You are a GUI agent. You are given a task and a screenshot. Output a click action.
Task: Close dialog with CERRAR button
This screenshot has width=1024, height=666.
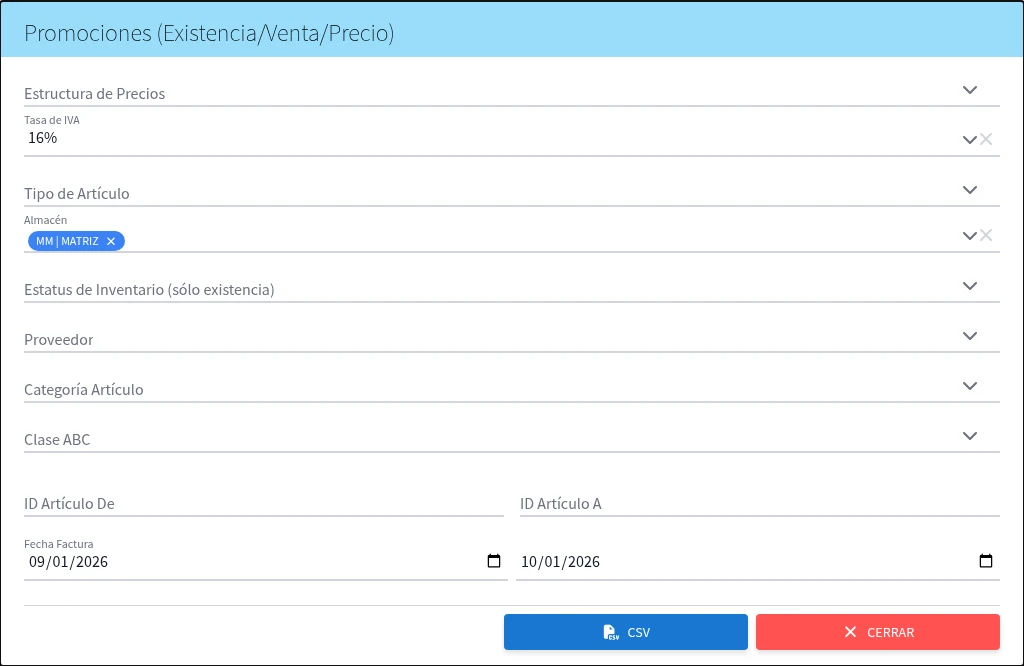pyautogui.click(x=878, y=632)
